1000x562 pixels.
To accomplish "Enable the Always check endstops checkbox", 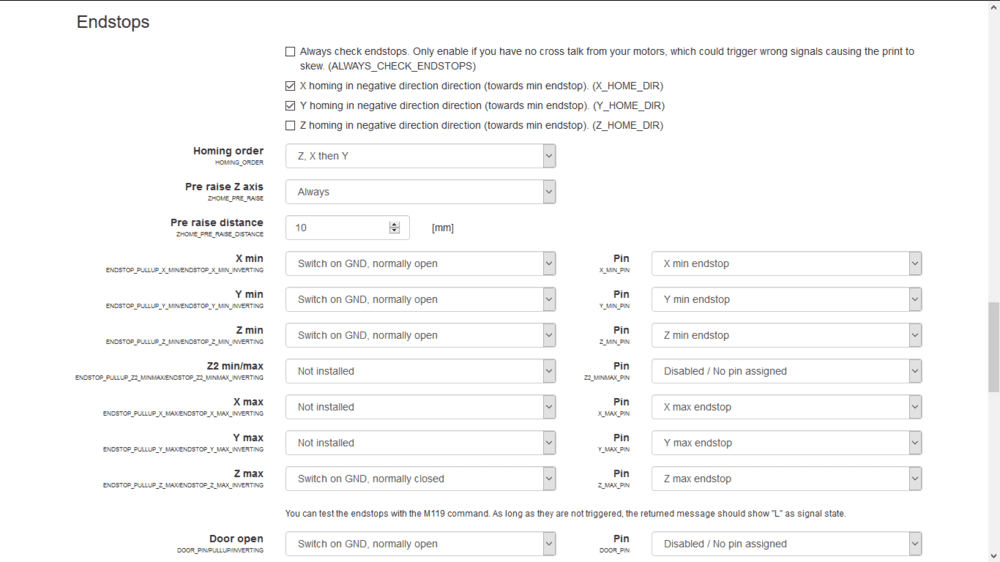I will [290, 51].
